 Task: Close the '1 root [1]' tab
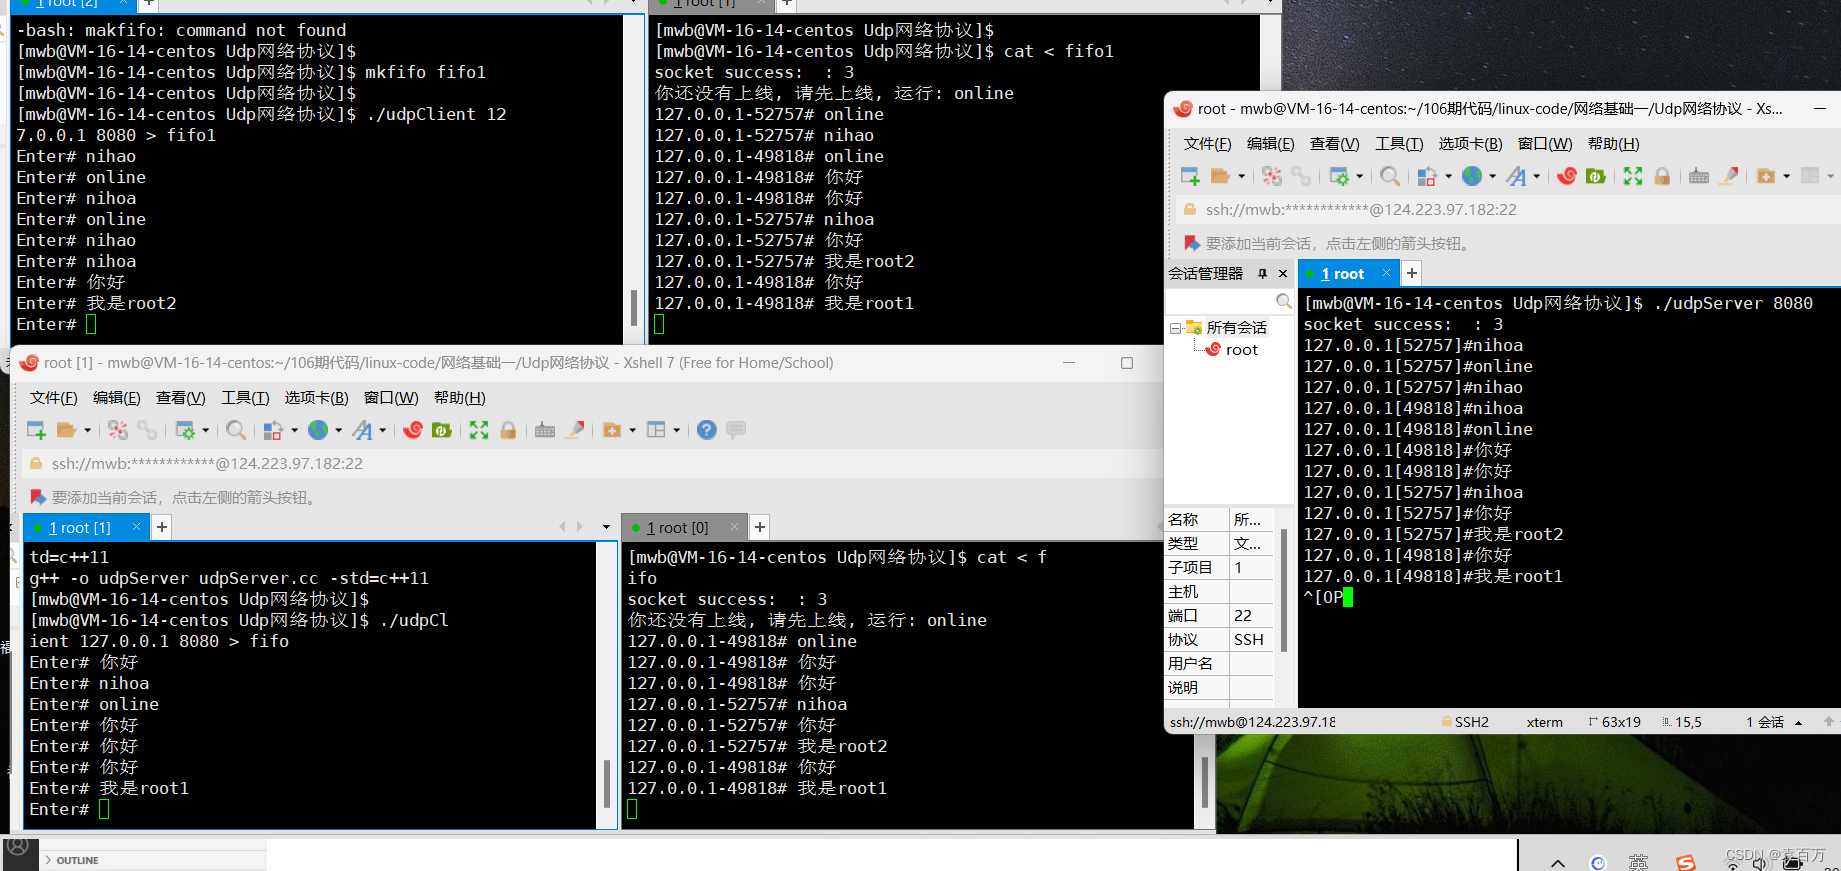click(x=137, y=526)
